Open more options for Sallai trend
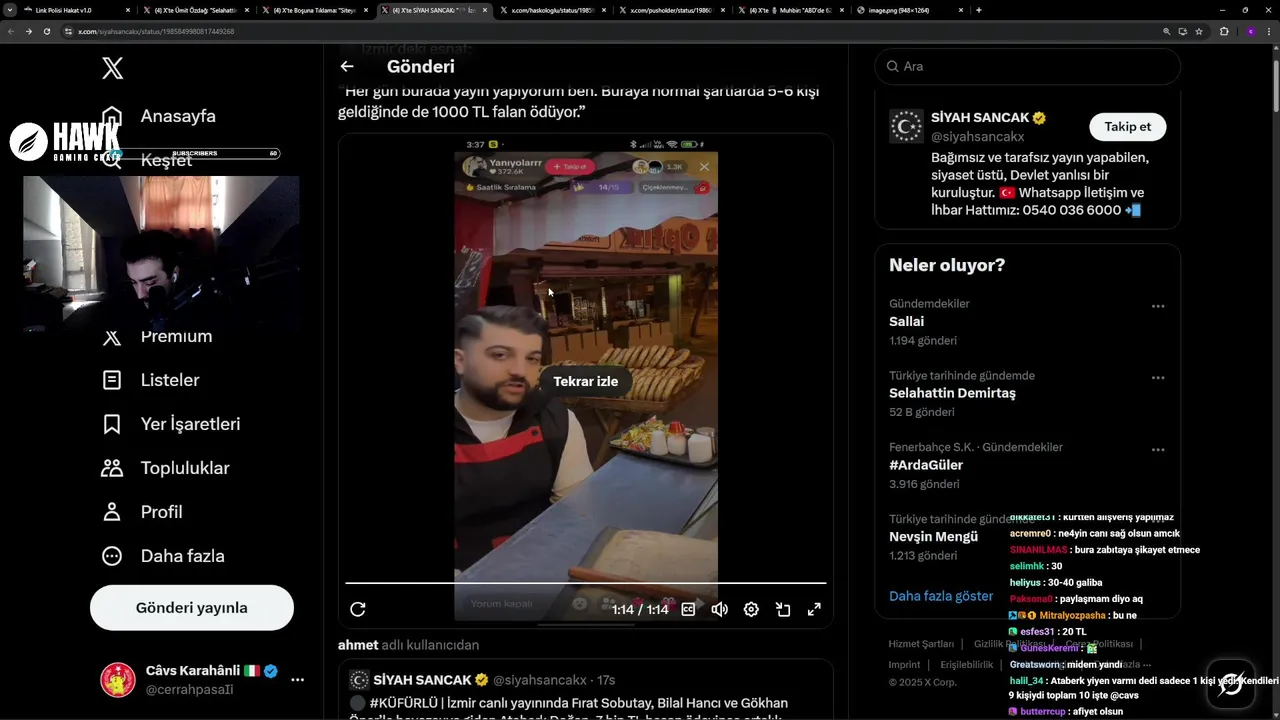The width and height of the screenshot is (1280, 720). [x=1158, y=306]
